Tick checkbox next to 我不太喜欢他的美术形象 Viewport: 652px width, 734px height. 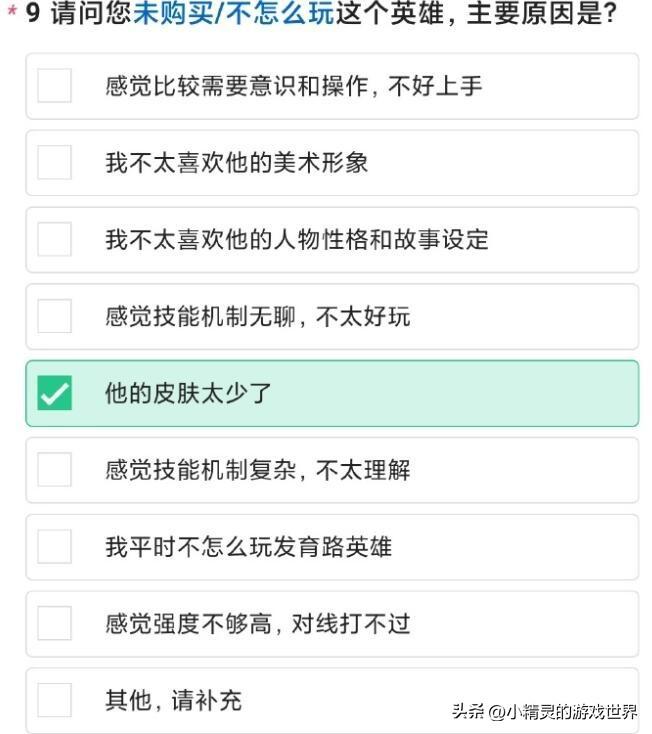tap(54, 162)
